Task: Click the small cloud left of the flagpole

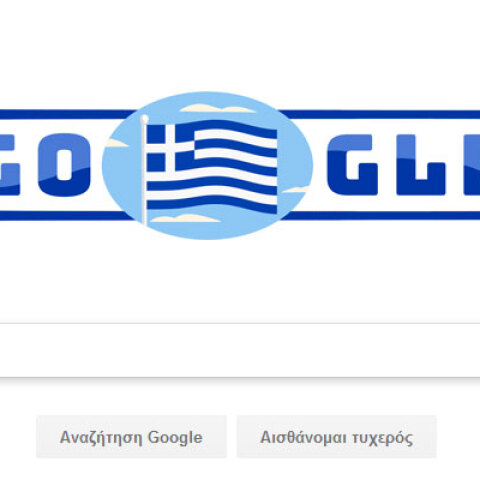Action: click(116, 143)
